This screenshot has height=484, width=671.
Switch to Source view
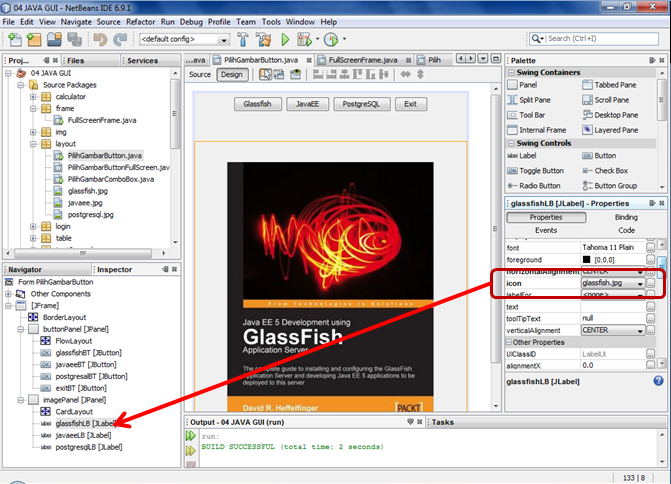(200, 74)
